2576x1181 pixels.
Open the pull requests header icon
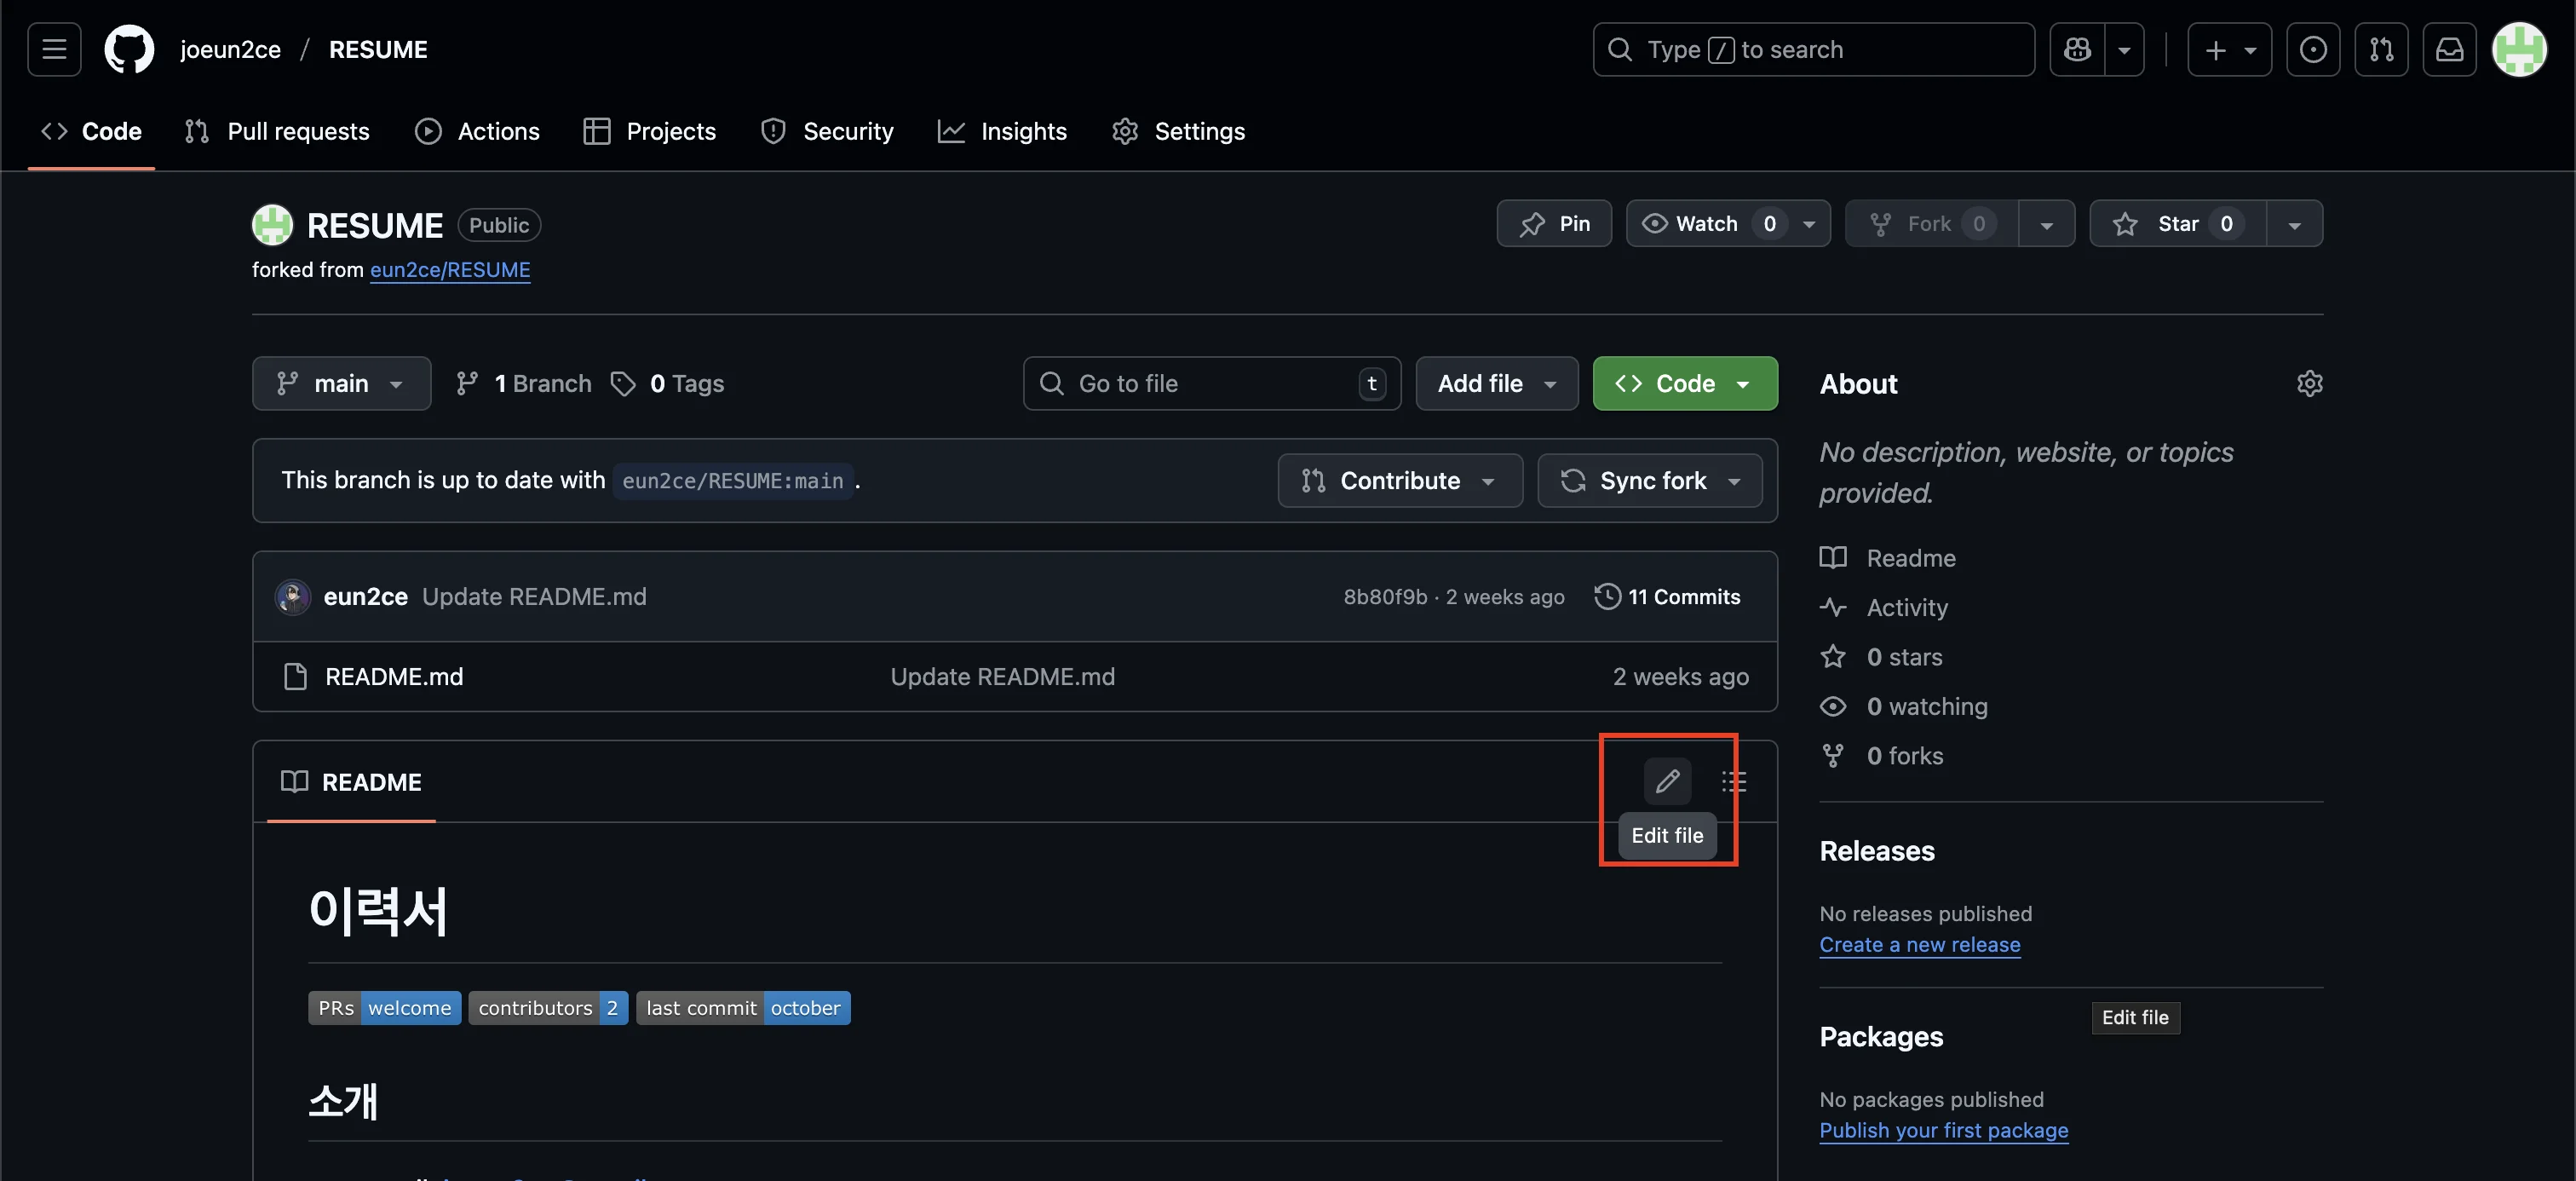pyautogui.click(x=2381, y=49)
